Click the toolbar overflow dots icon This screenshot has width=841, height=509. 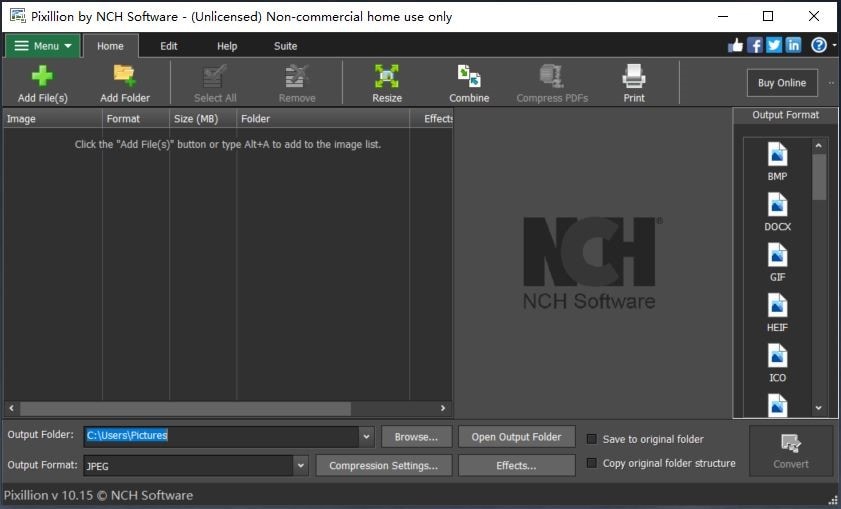coord(831,83)
